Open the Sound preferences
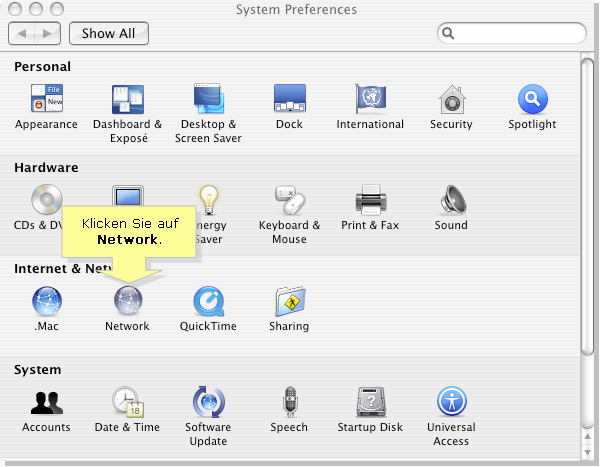The width and height of the screenshot is (600, 467). pos(453,199)
